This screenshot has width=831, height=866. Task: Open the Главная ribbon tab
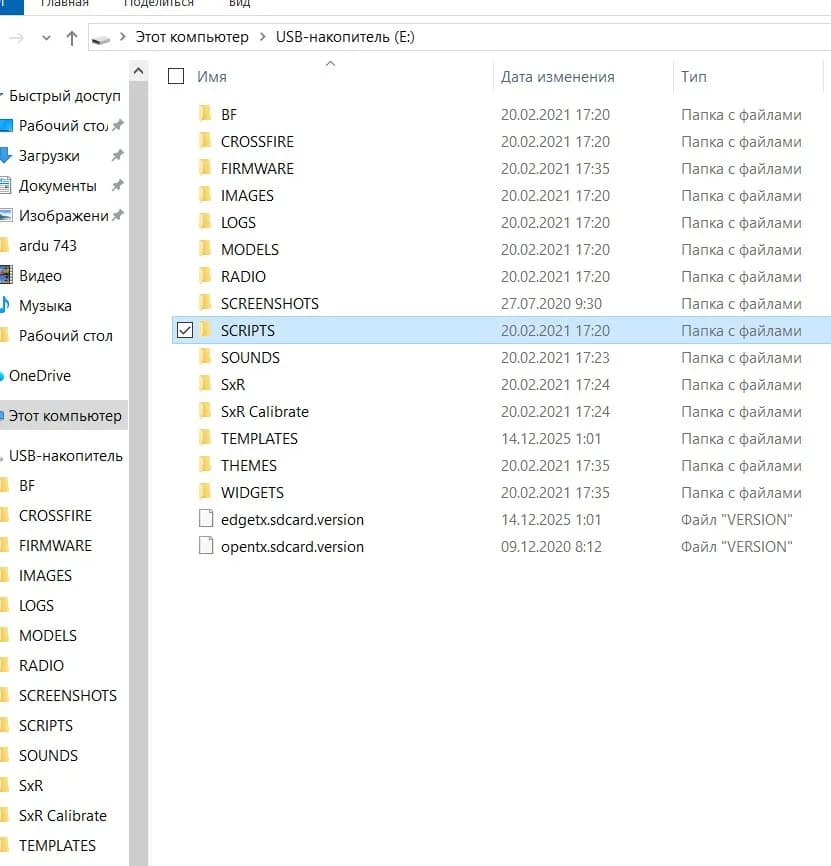pos(65,3)
